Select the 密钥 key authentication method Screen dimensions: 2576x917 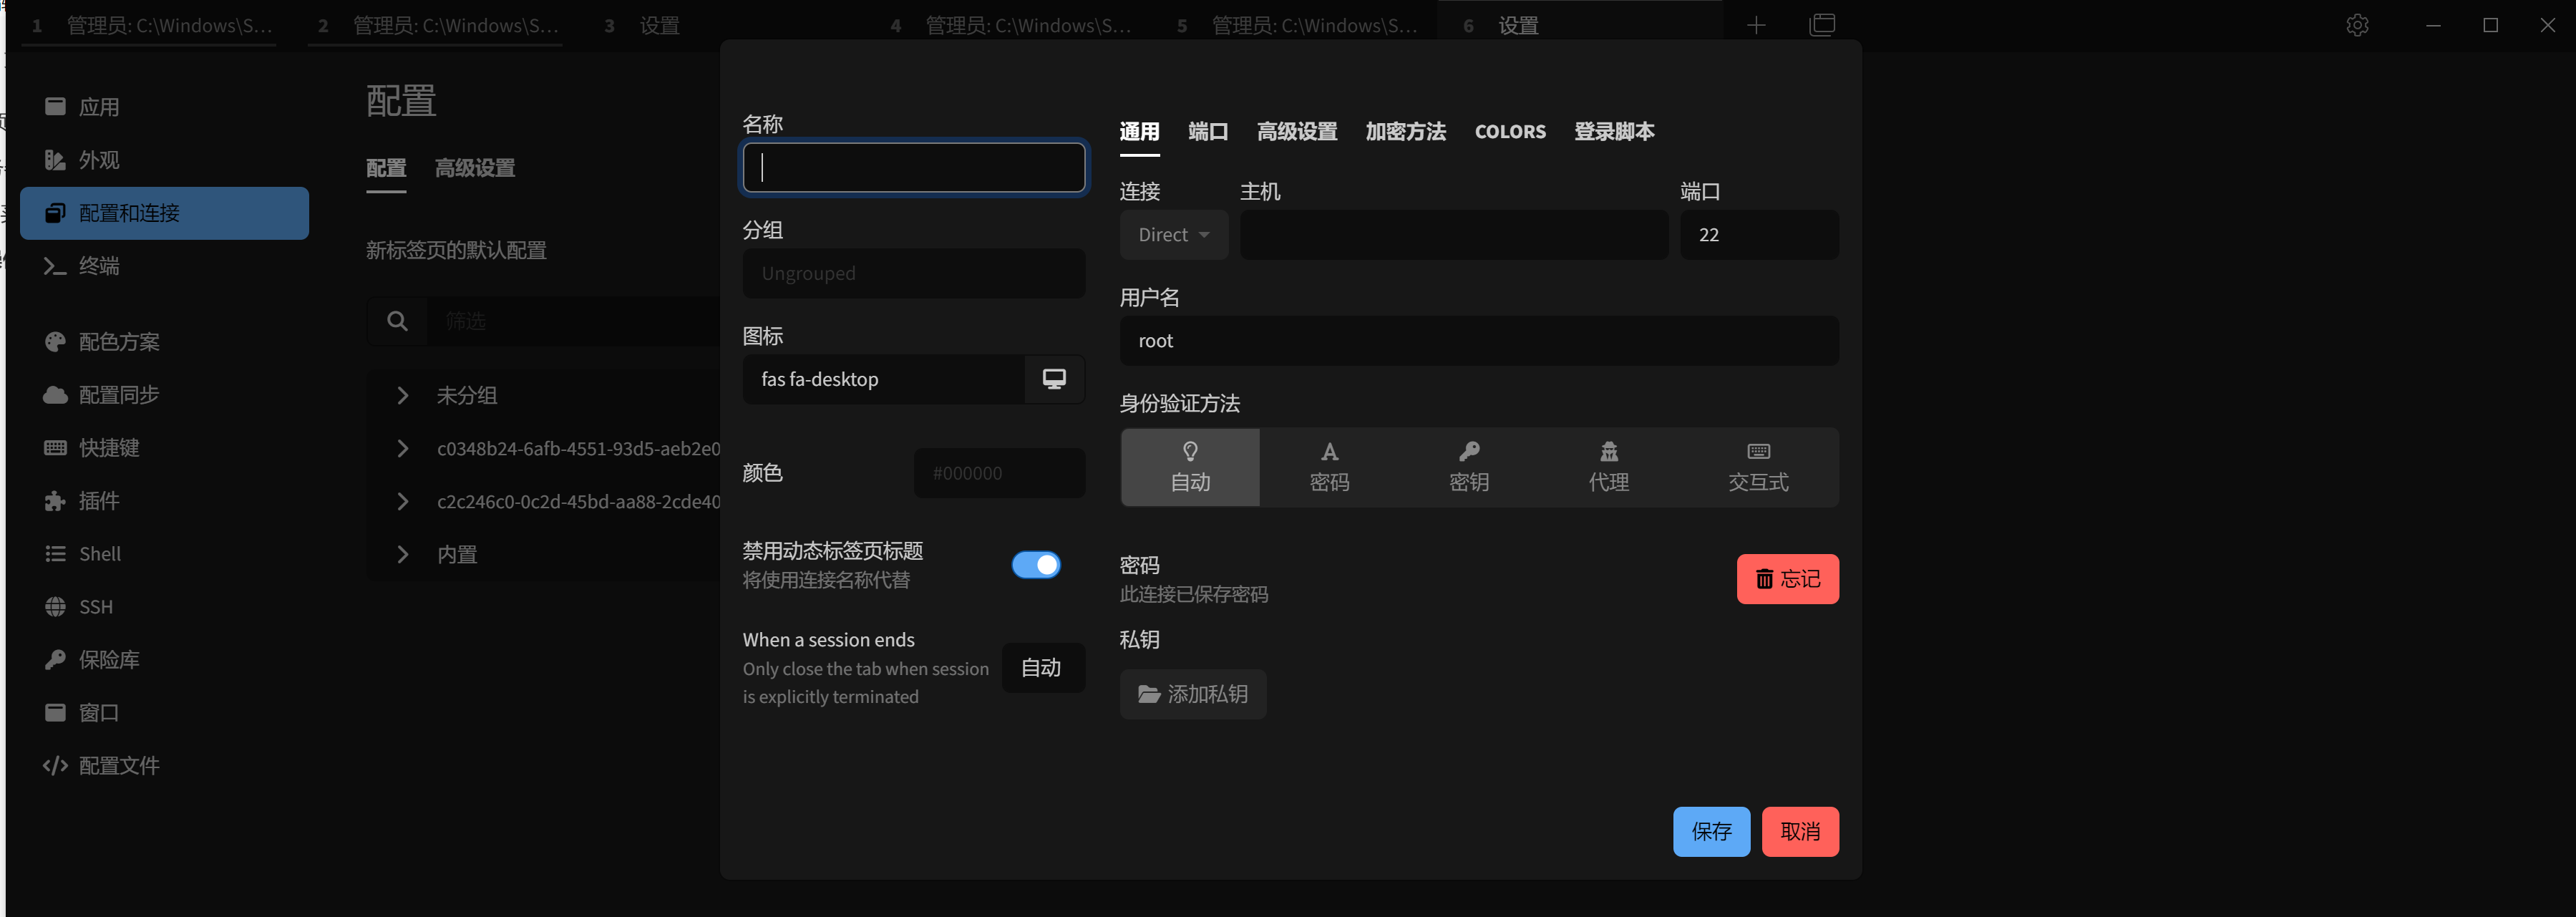pyautogui.click(x=1469, y=467)
